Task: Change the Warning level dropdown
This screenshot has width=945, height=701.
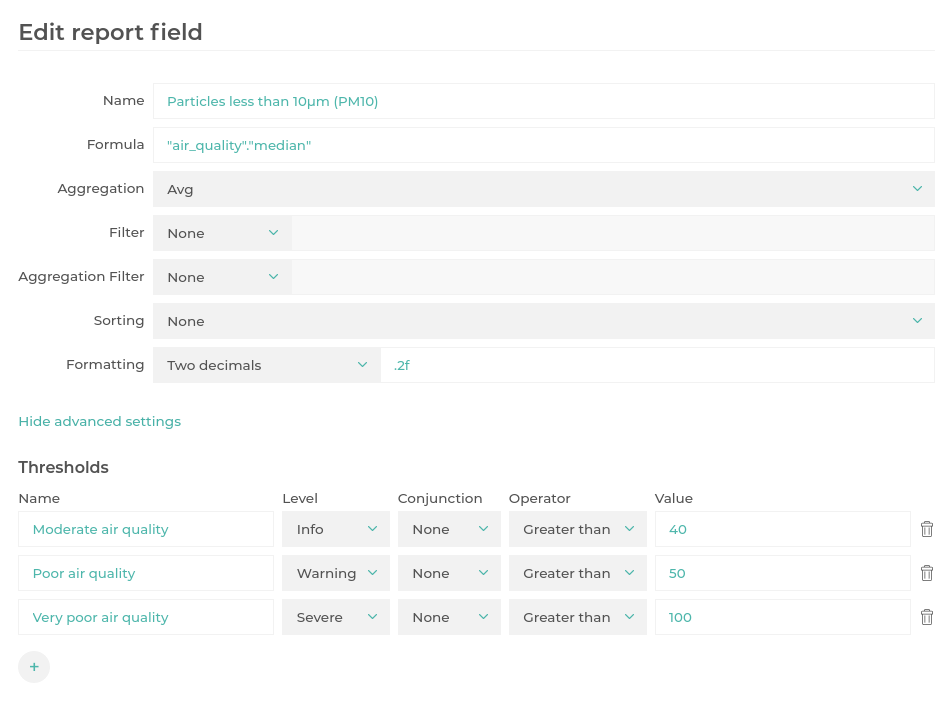Action: coord(336,573)
